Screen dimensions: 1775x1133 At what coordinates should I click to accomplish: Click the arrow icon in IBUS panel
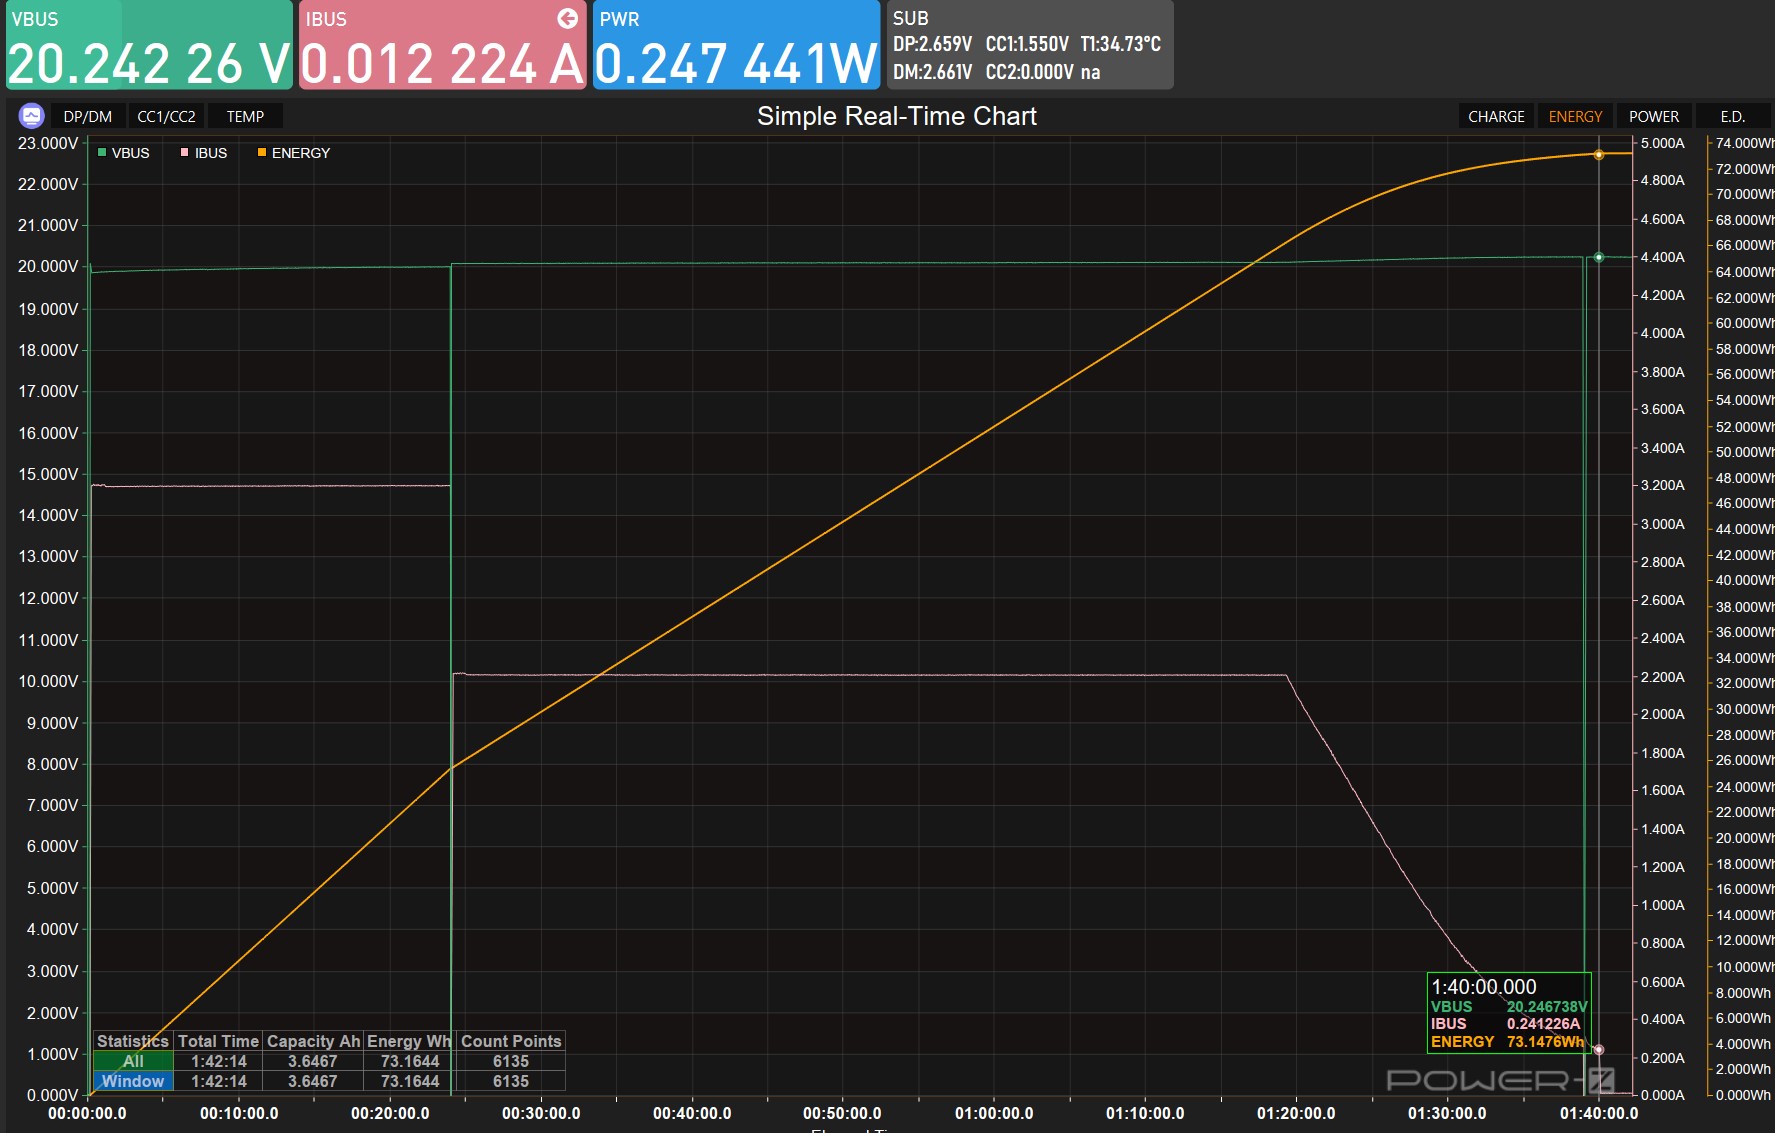pos(567,18)
